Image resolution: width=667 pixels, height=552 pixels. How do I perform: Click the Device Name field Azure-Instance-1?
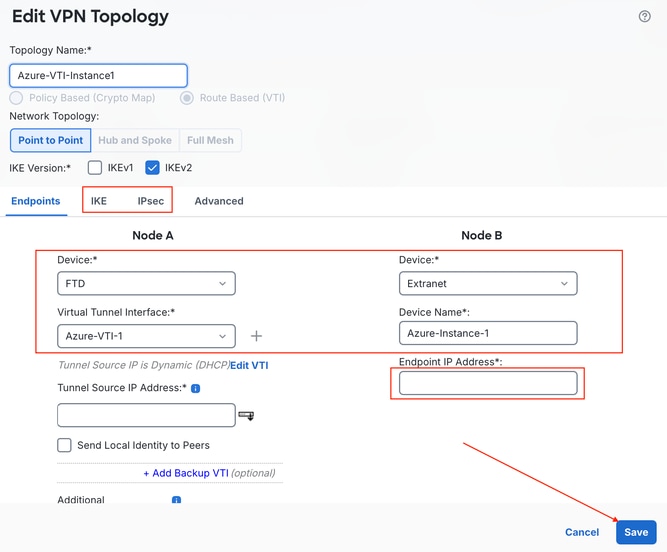[x=488, y=333]
